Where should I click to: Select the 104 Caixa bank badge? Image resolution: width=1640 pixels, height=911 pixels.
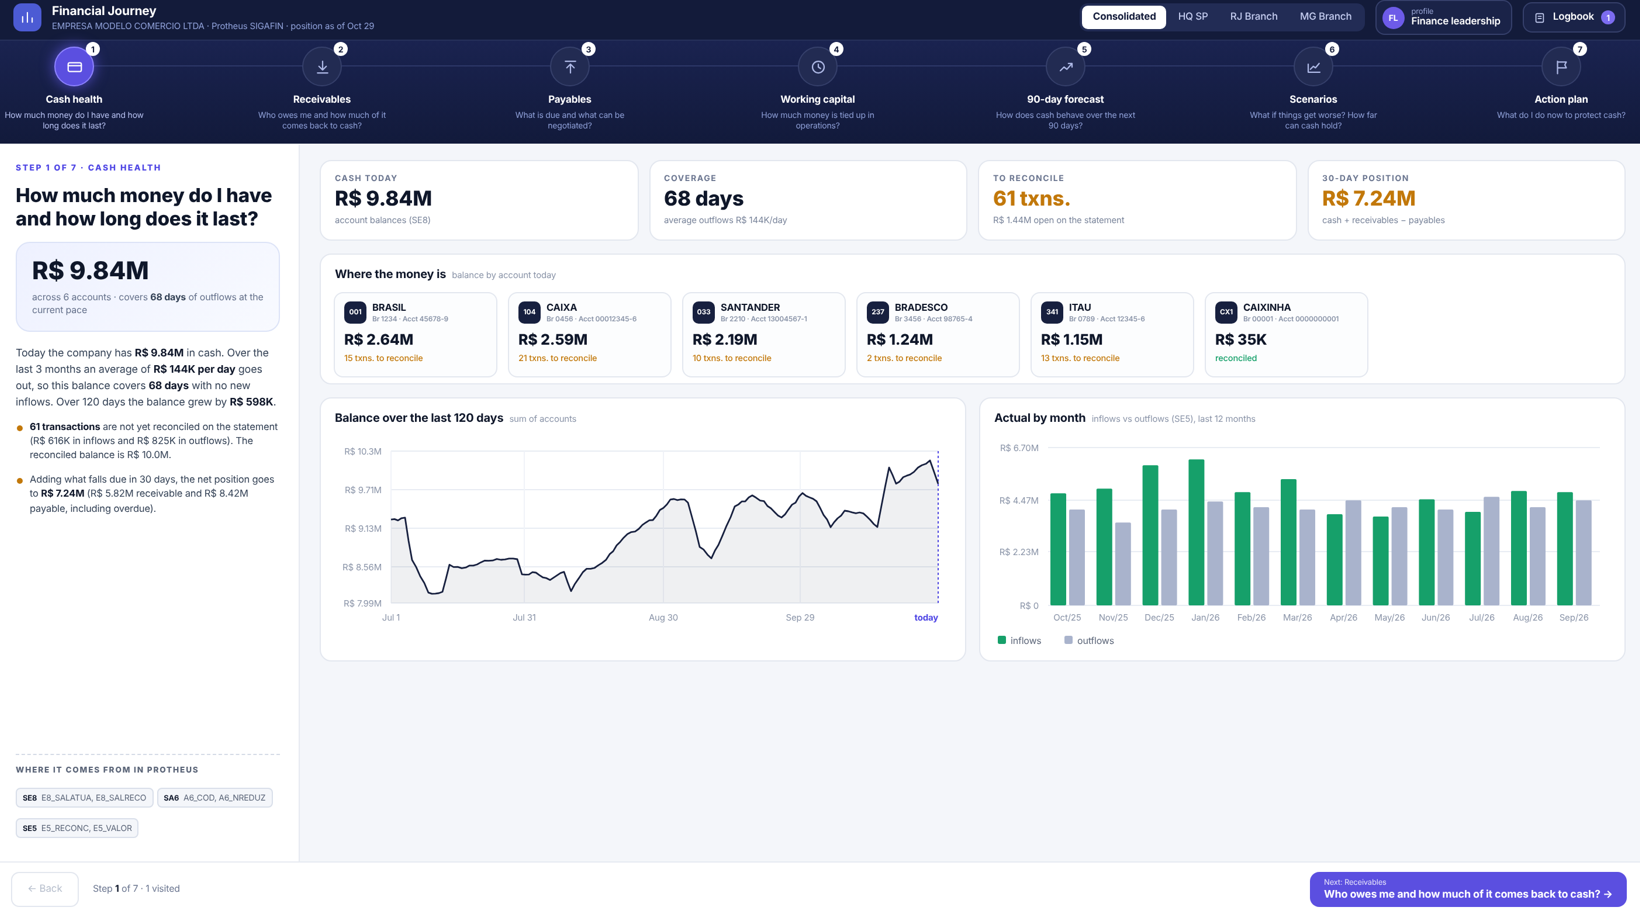click(529, 312)
